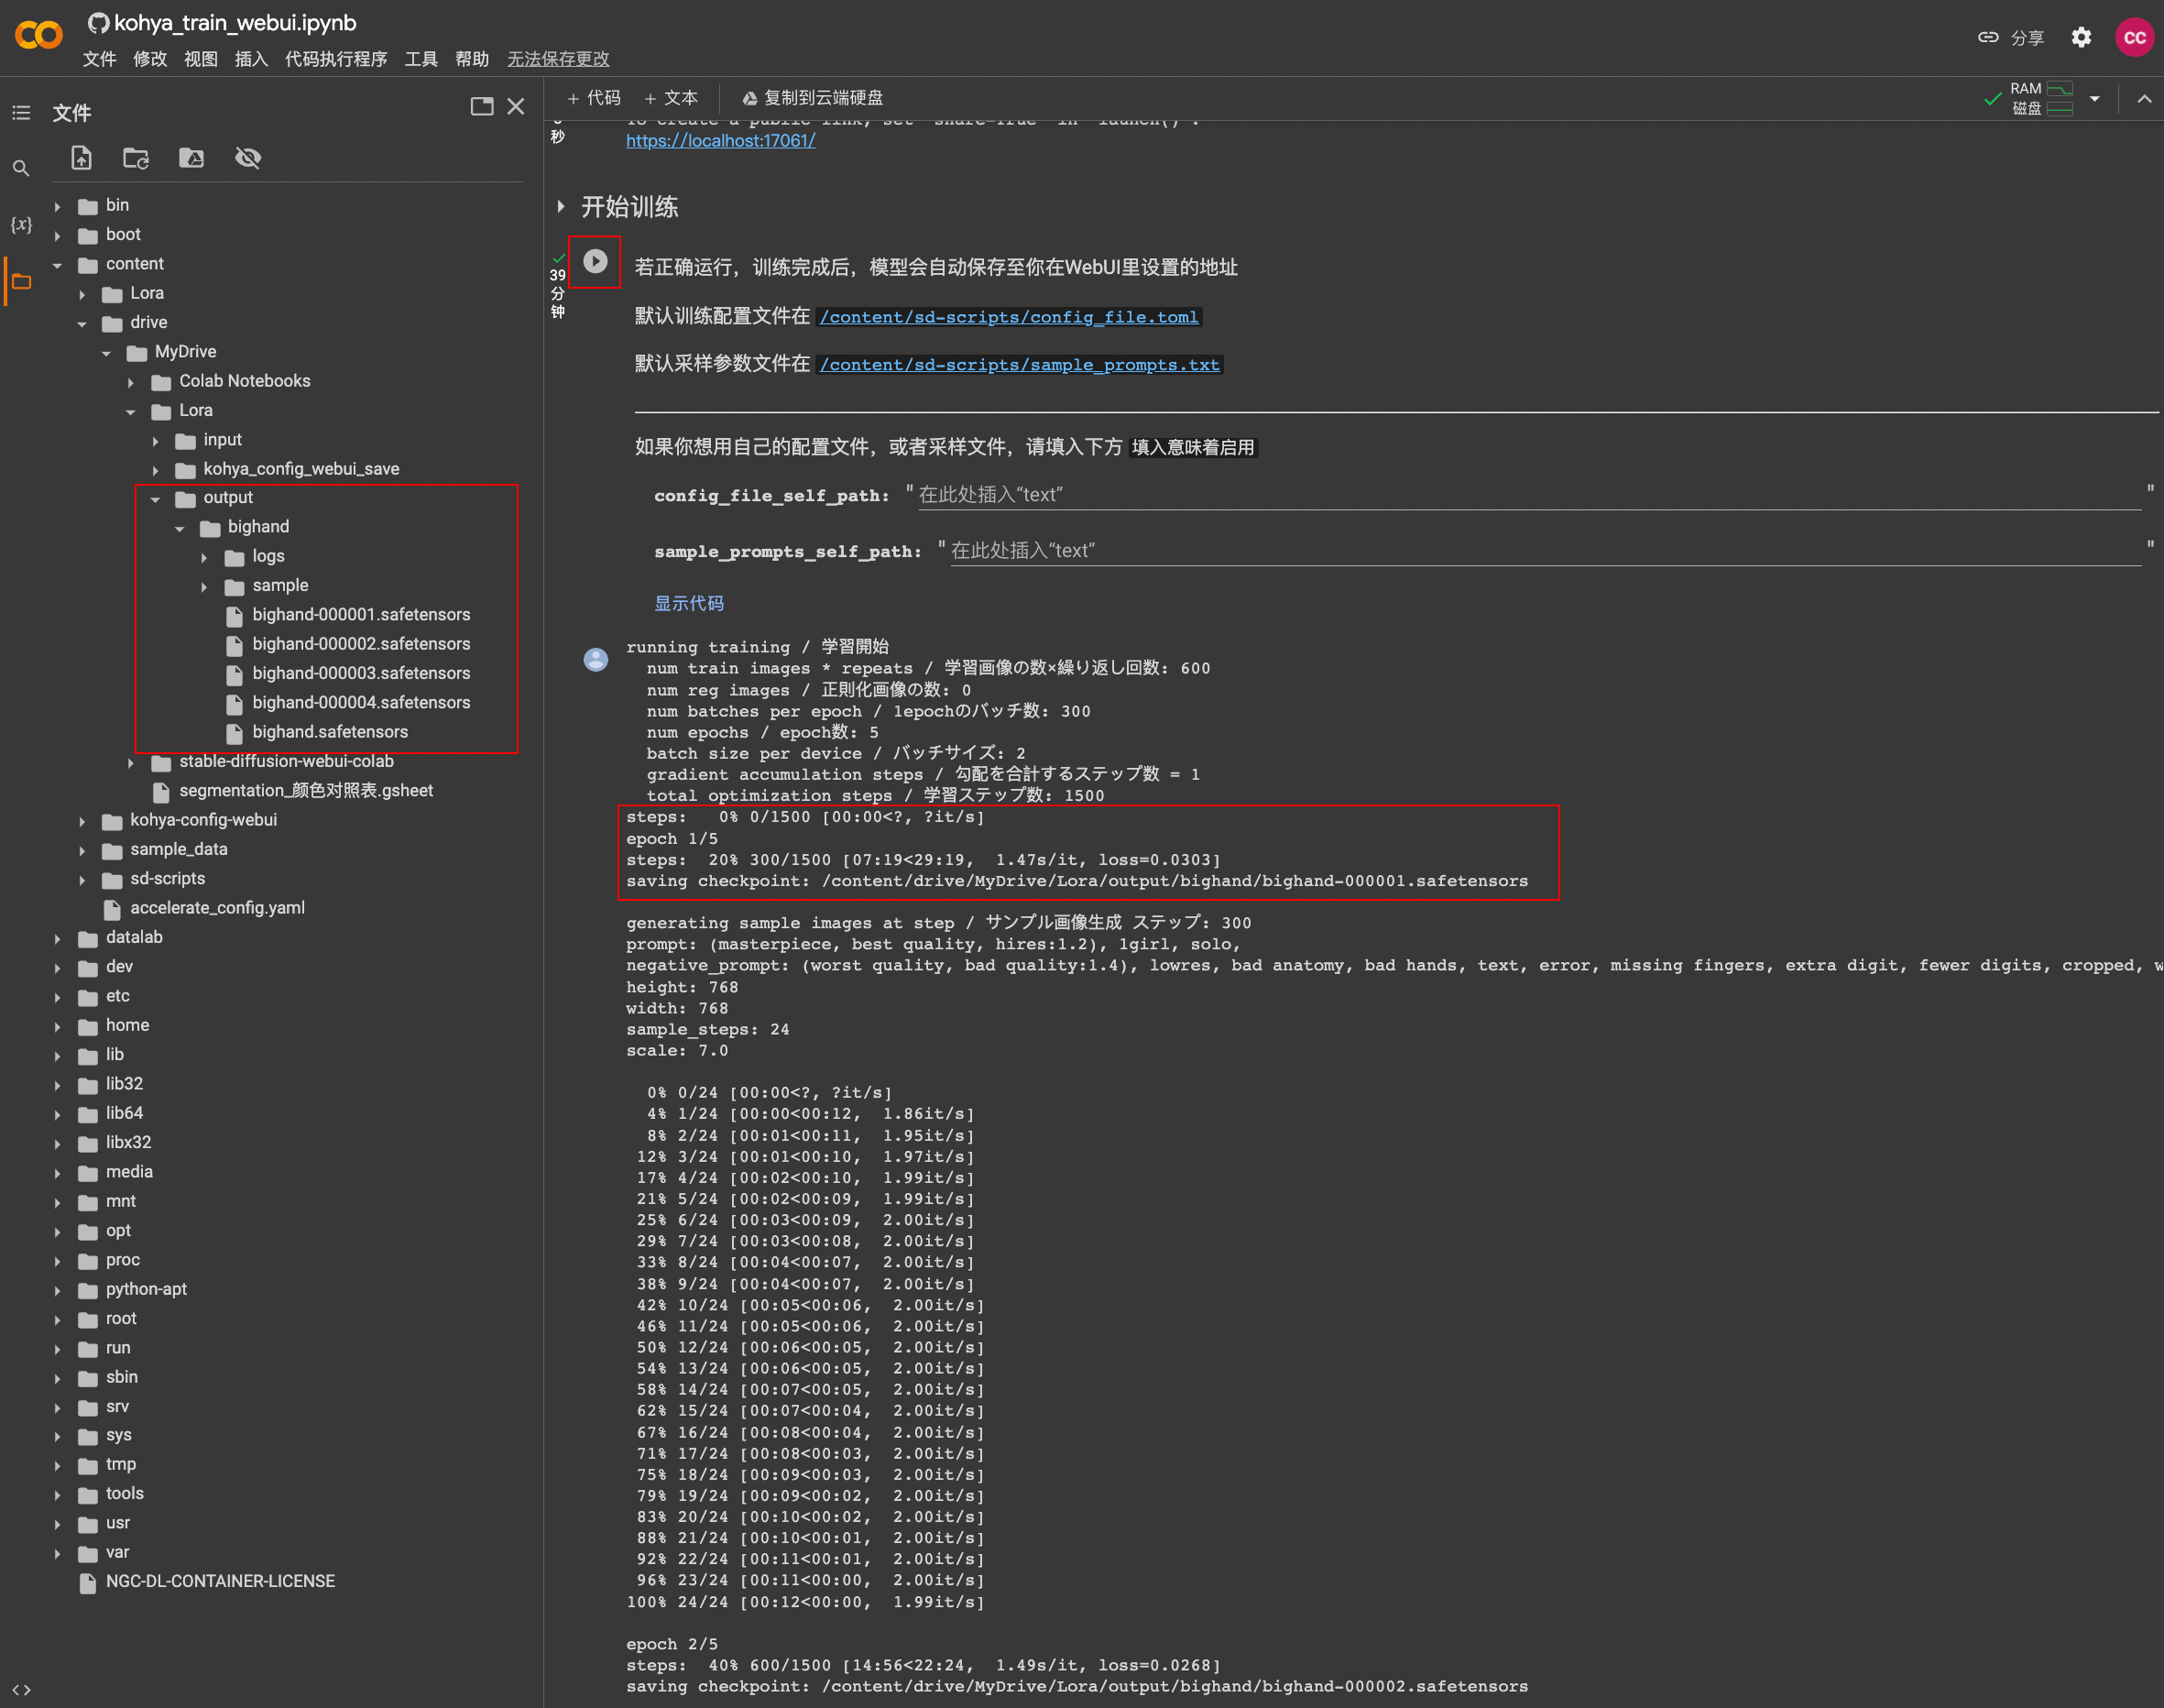Viewport: 2164px width, 1708px height.
Task: Collapse the output folder
Action: coord(155,498)
